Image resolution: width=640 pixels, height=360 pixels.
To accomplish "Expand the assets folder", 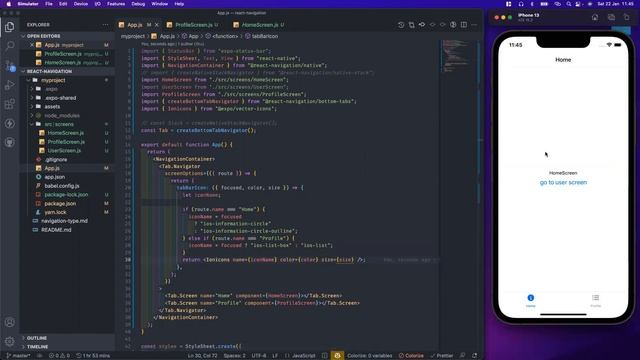I will tap(52, 107).
